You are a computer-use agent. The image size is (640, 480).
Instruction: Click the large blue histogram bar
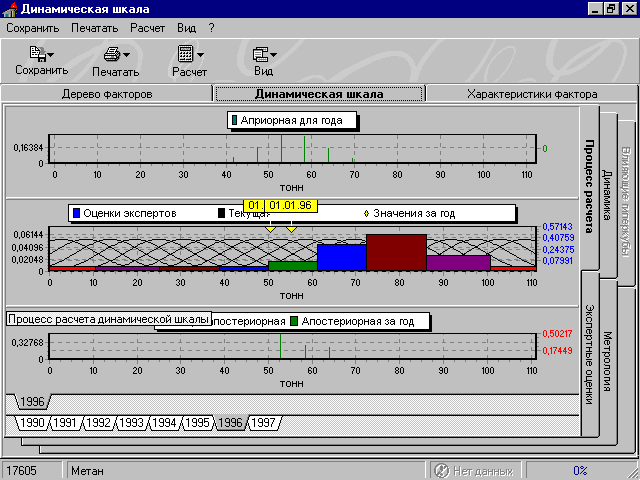point(342,257)
